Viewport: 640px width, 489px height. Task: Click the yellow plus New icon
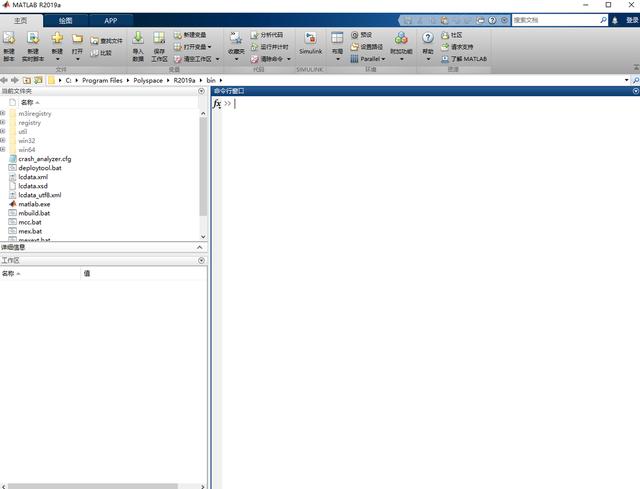click(57, 38)
